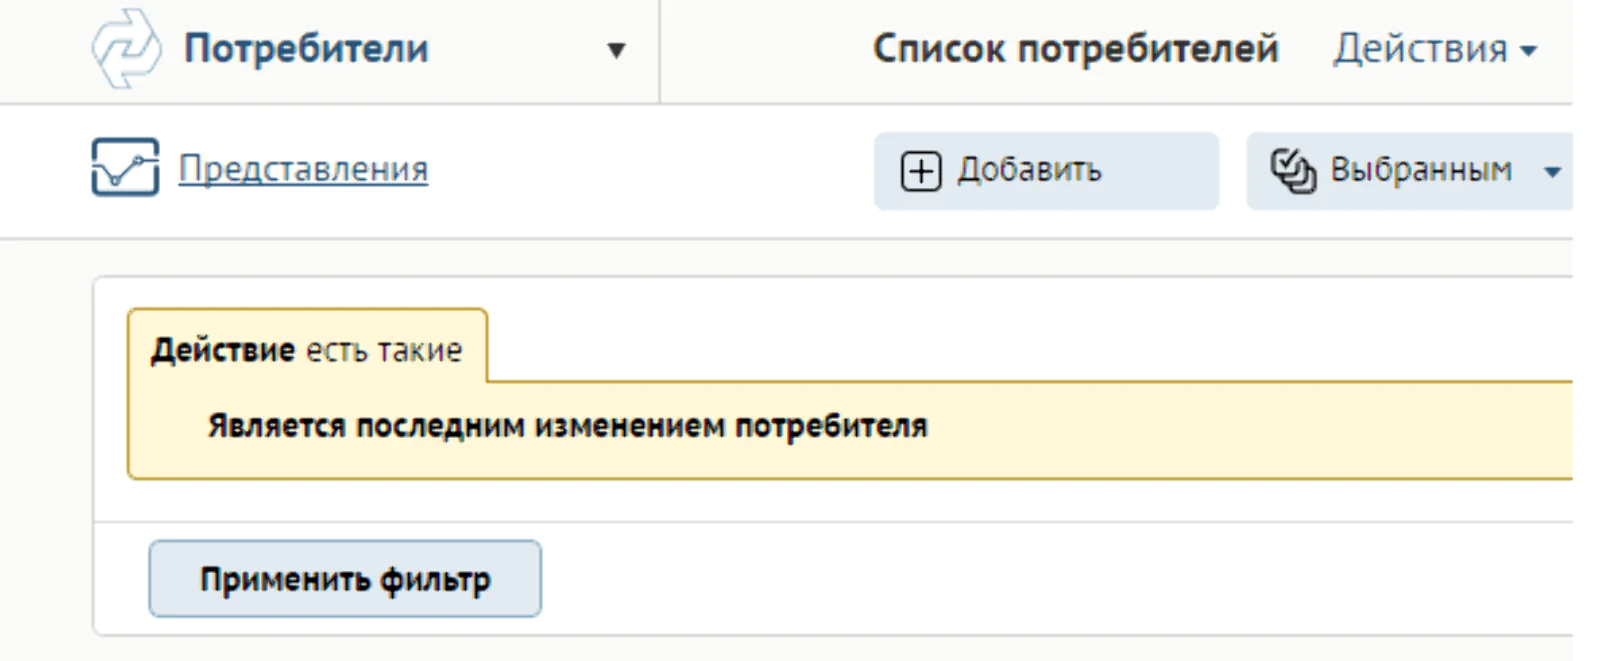Screen dimensions: 1600x661
Task: Click the Выбранным button text
Action: coord(1421,170)
